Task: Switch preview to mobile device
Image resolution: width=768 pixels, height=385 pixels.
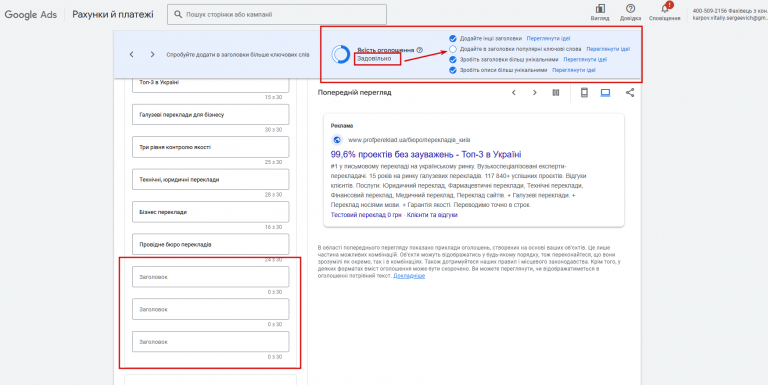Action: pos(584,93)
